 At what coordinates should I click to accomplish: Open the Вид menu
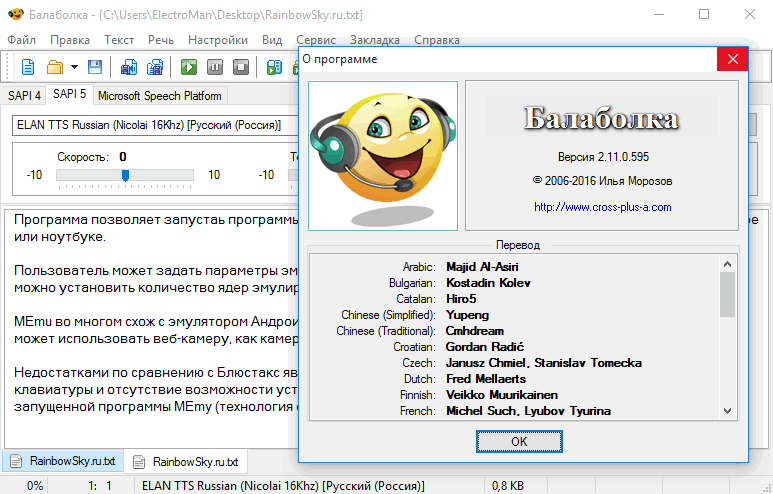pos(272,40)
